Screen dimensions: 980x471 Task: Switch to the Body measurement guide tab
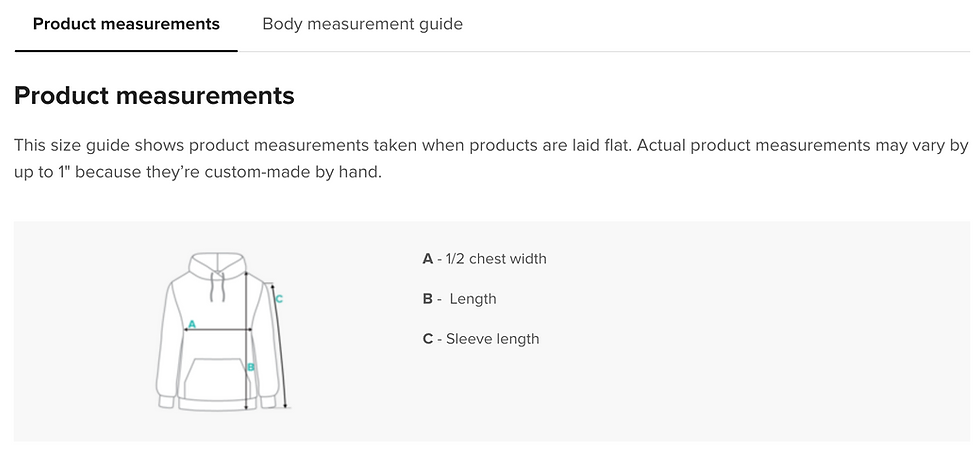point(362,24)
